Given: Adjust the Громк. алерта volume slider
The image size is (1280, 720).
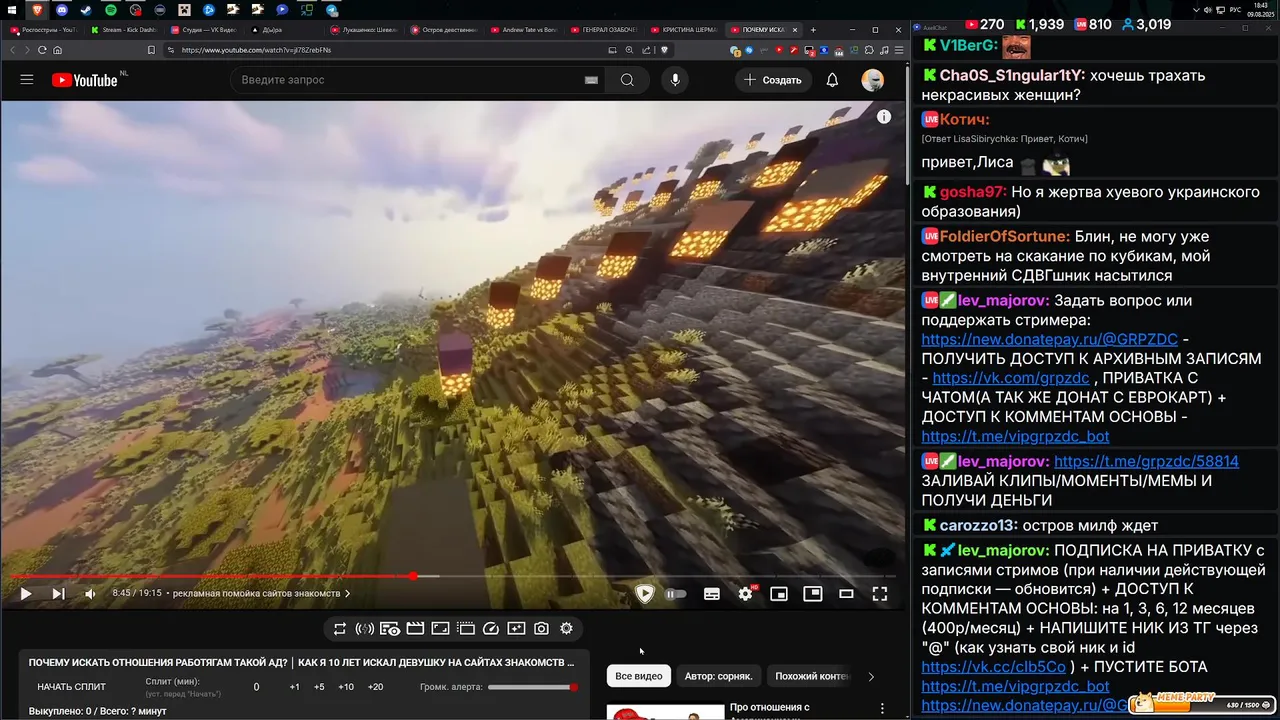Looking at the screenshot, I should [x=533, y=687].
